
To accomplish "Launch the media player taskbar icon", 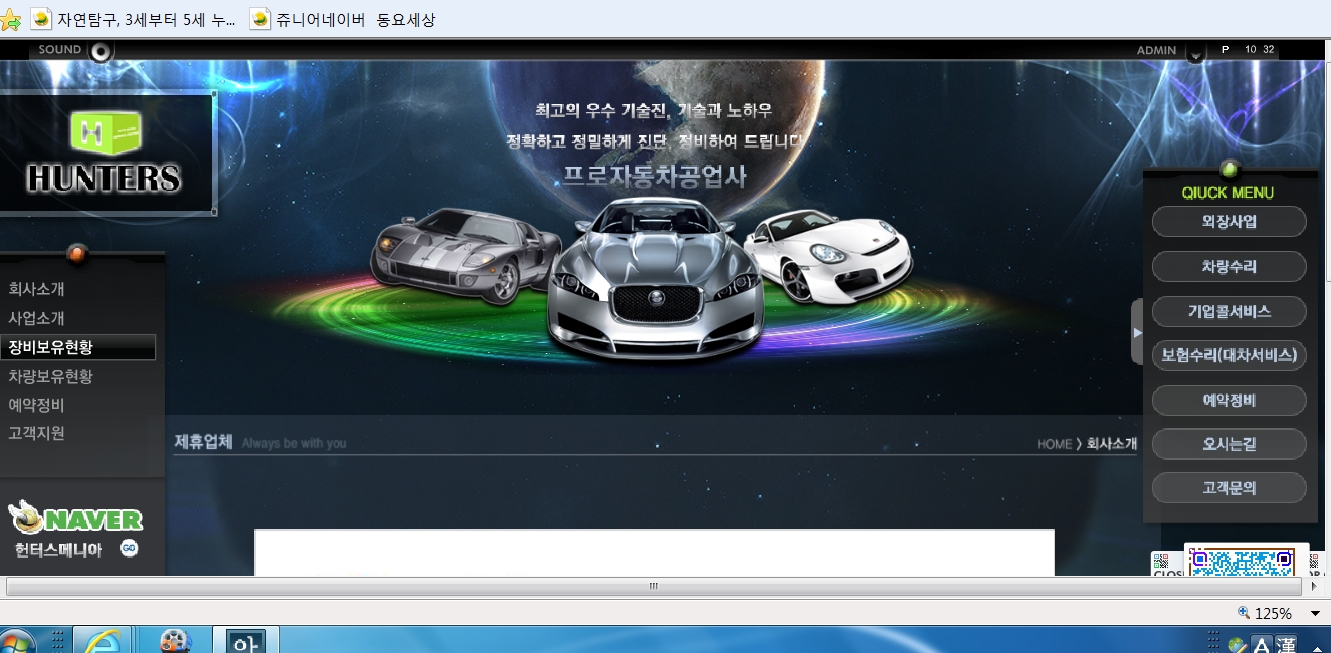I will click(174, 640).
